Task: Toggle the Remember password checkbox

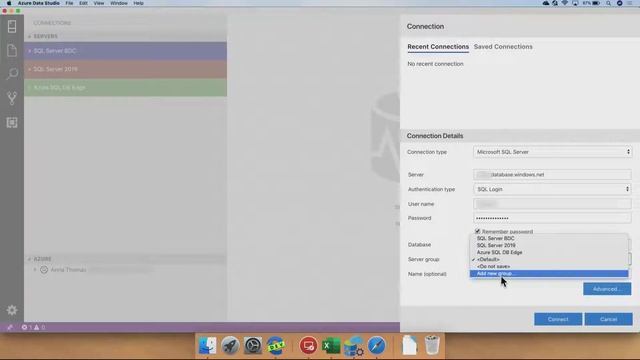Action: click(478, 231)
